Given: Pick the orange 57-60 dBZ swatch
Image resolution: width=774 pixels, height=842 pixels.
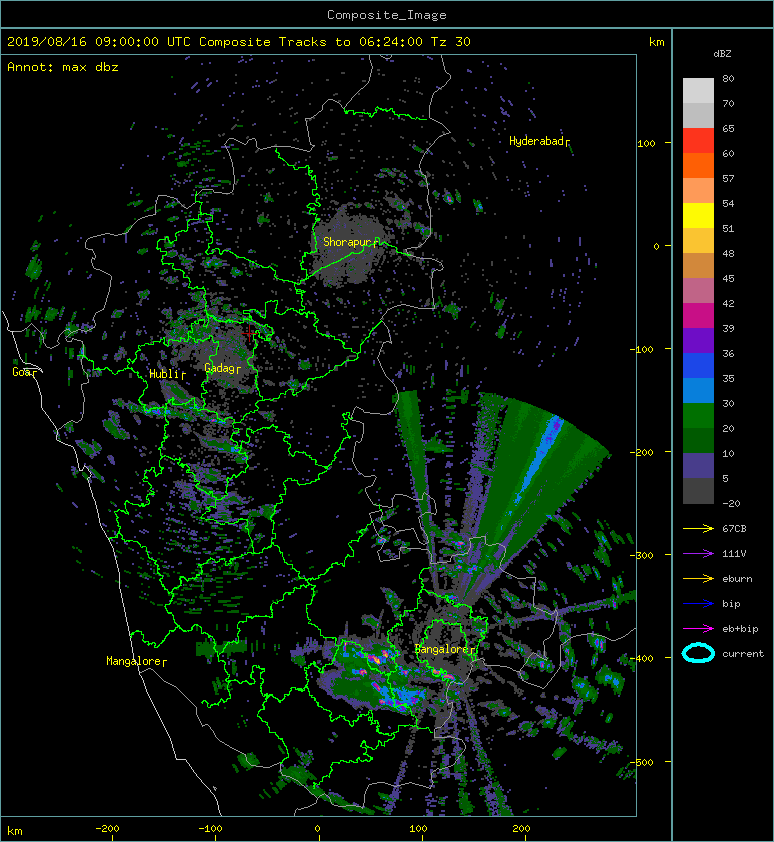Looking at the screenshot, I should pos(698,165).
